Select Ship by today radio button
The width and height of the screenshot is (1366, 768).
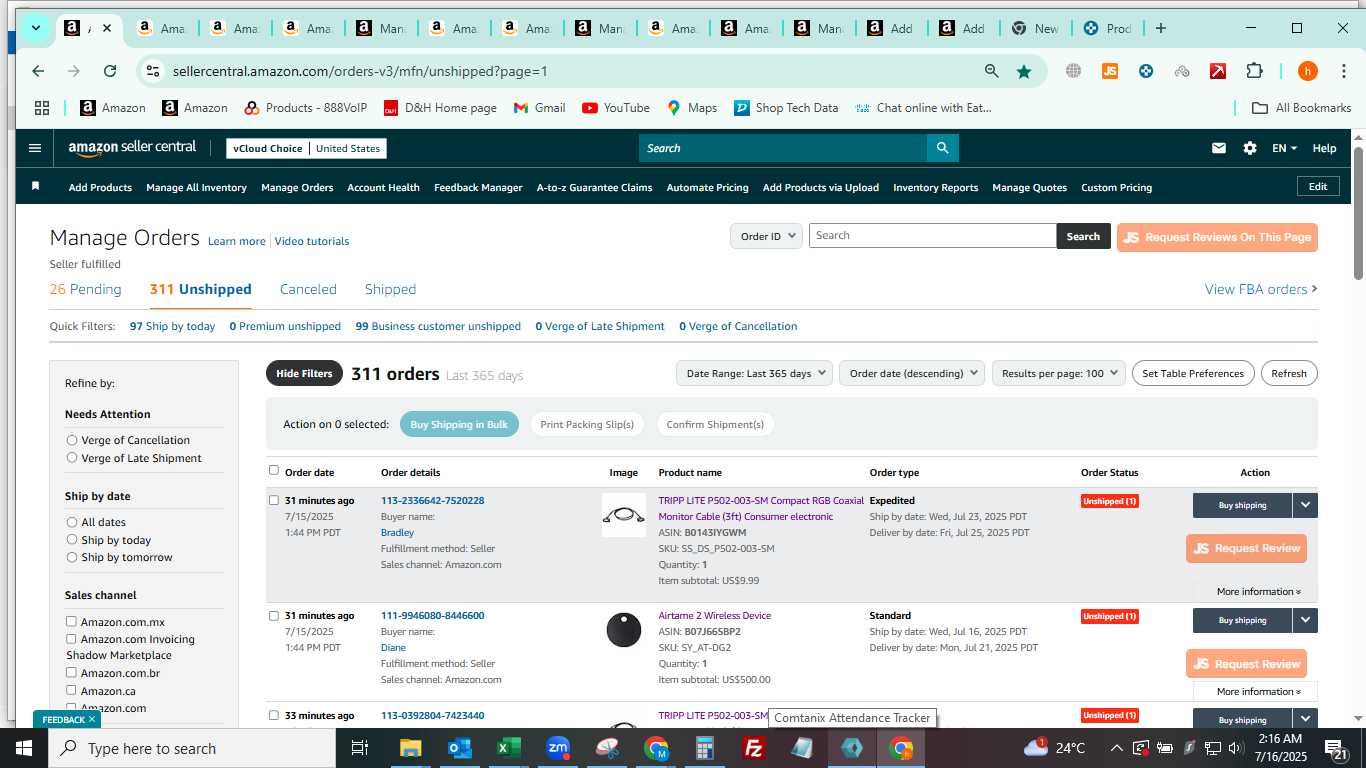(72, 540)
